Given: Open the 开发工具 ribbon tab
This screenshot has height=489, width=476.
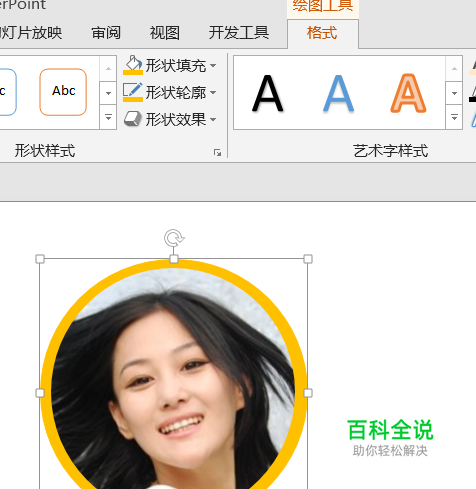Looking at the screenshot, I should pyautogui.click(x=239, y=33).
